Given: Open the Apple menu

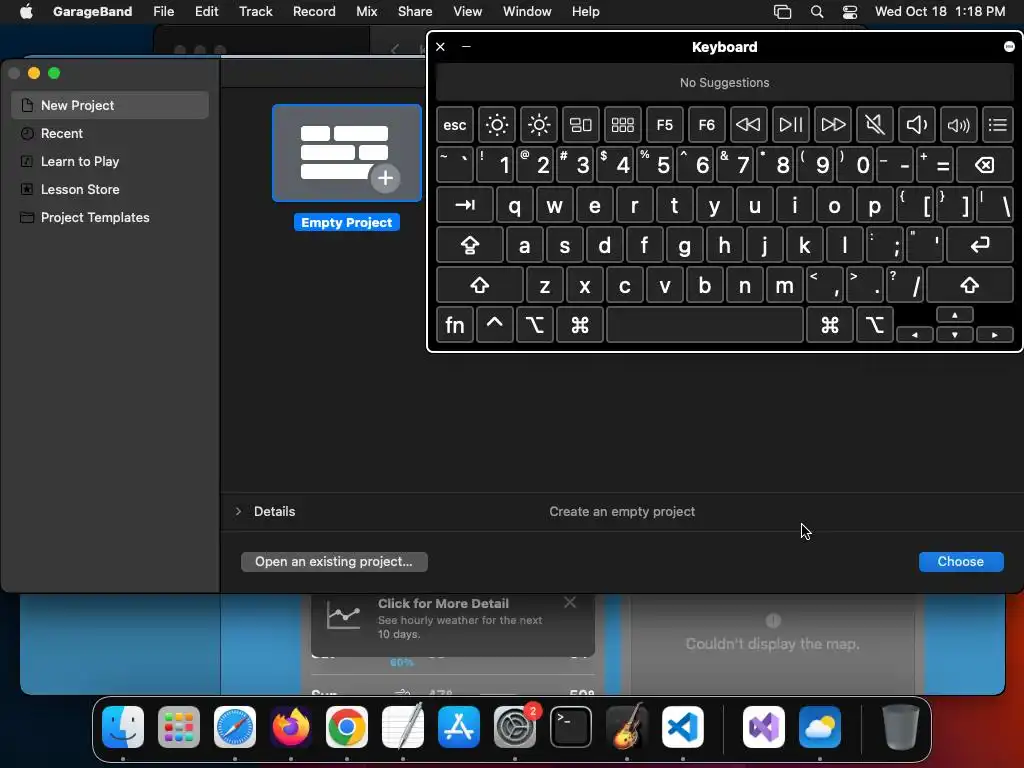Looking at the screenshot, I should point(26,11).
